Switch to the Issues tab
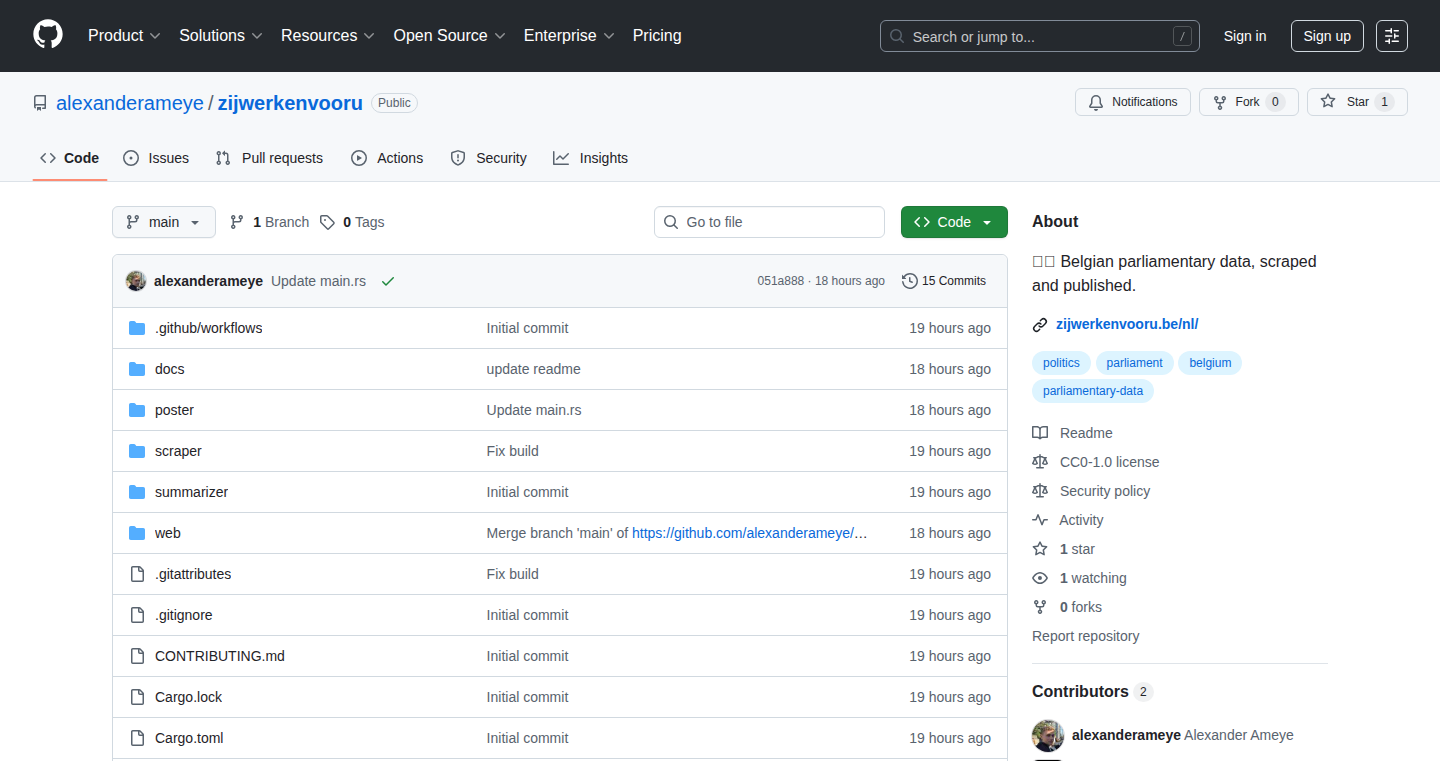Image resolution: width=1440 pixels, height=761 pixels. point(156,158)
